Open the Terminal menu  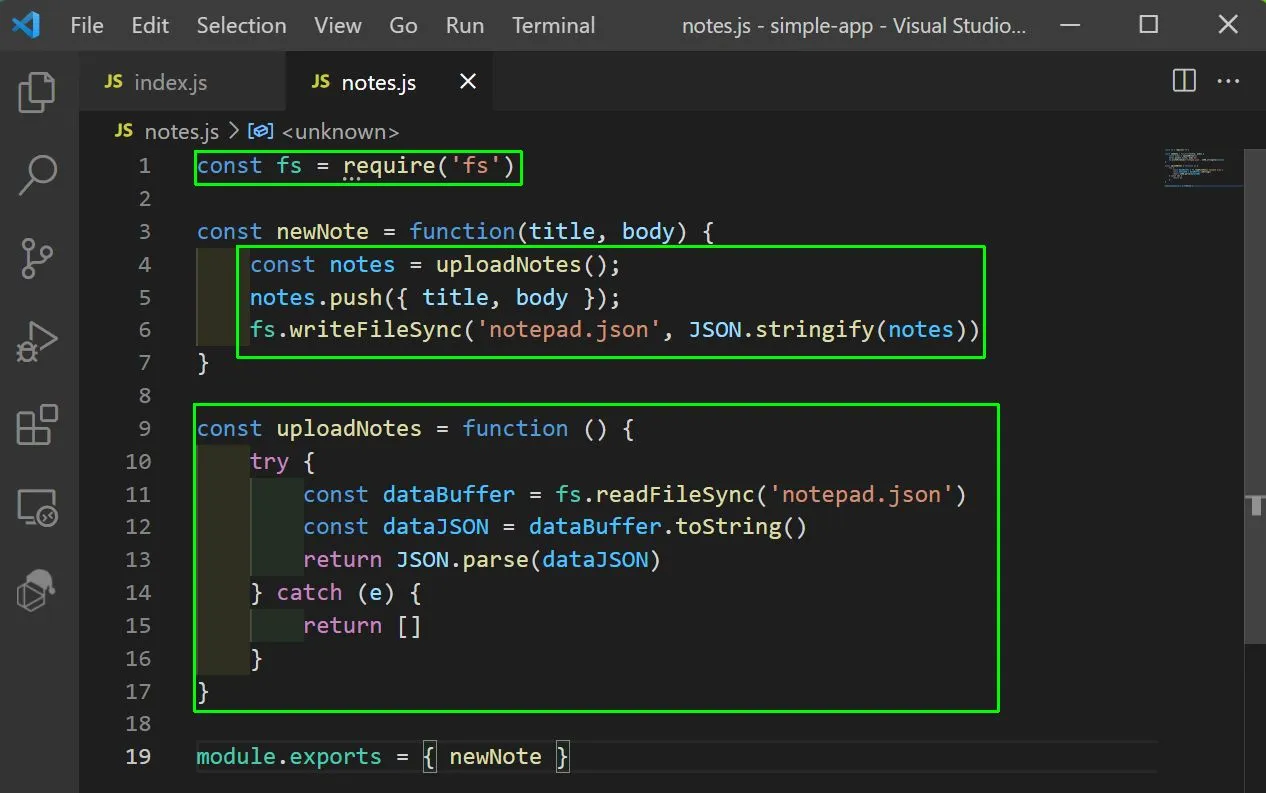pos(553,26)
